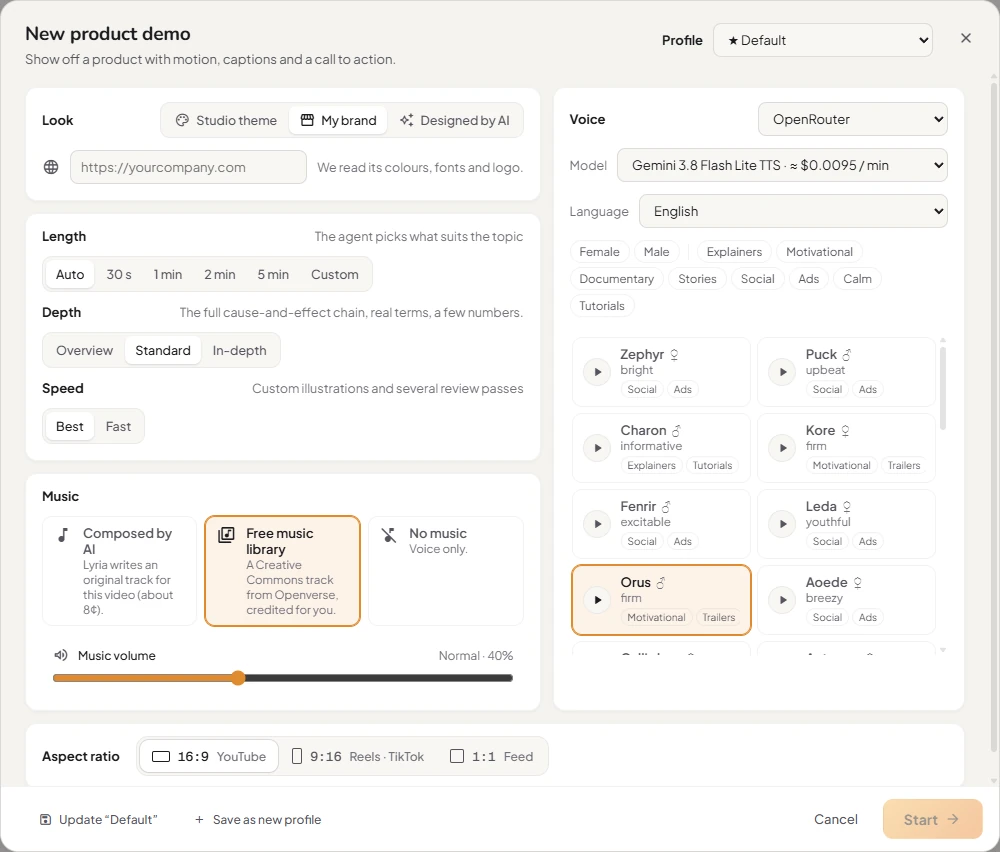
Task: Close the New product demo dialog
Action: [966, 38]
